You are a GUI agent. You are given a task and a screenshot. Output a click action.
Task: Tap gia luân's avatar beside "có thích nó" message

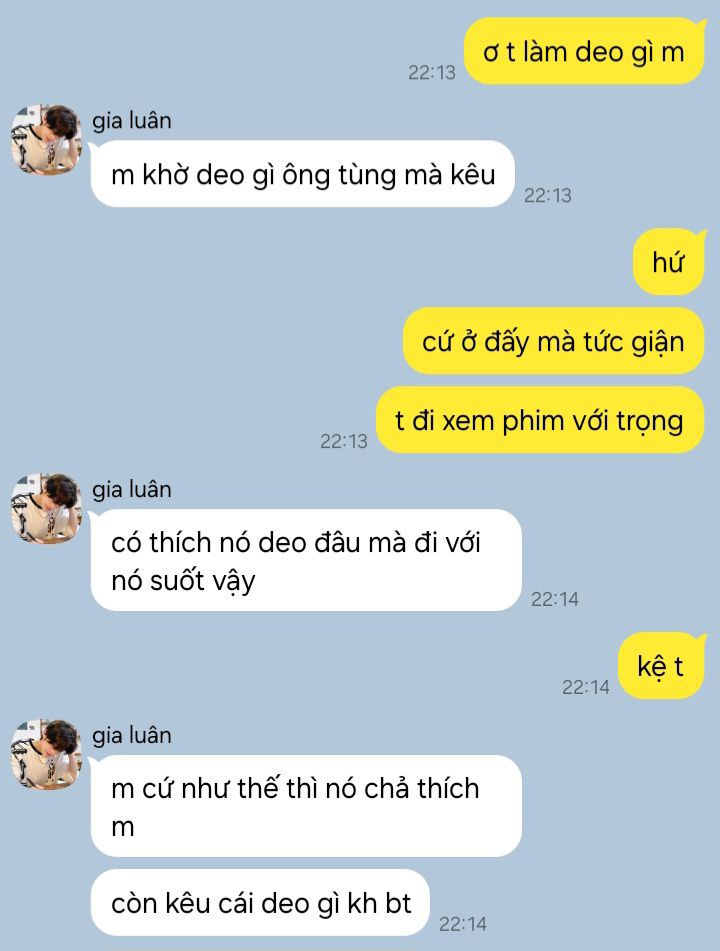point(46,508)
